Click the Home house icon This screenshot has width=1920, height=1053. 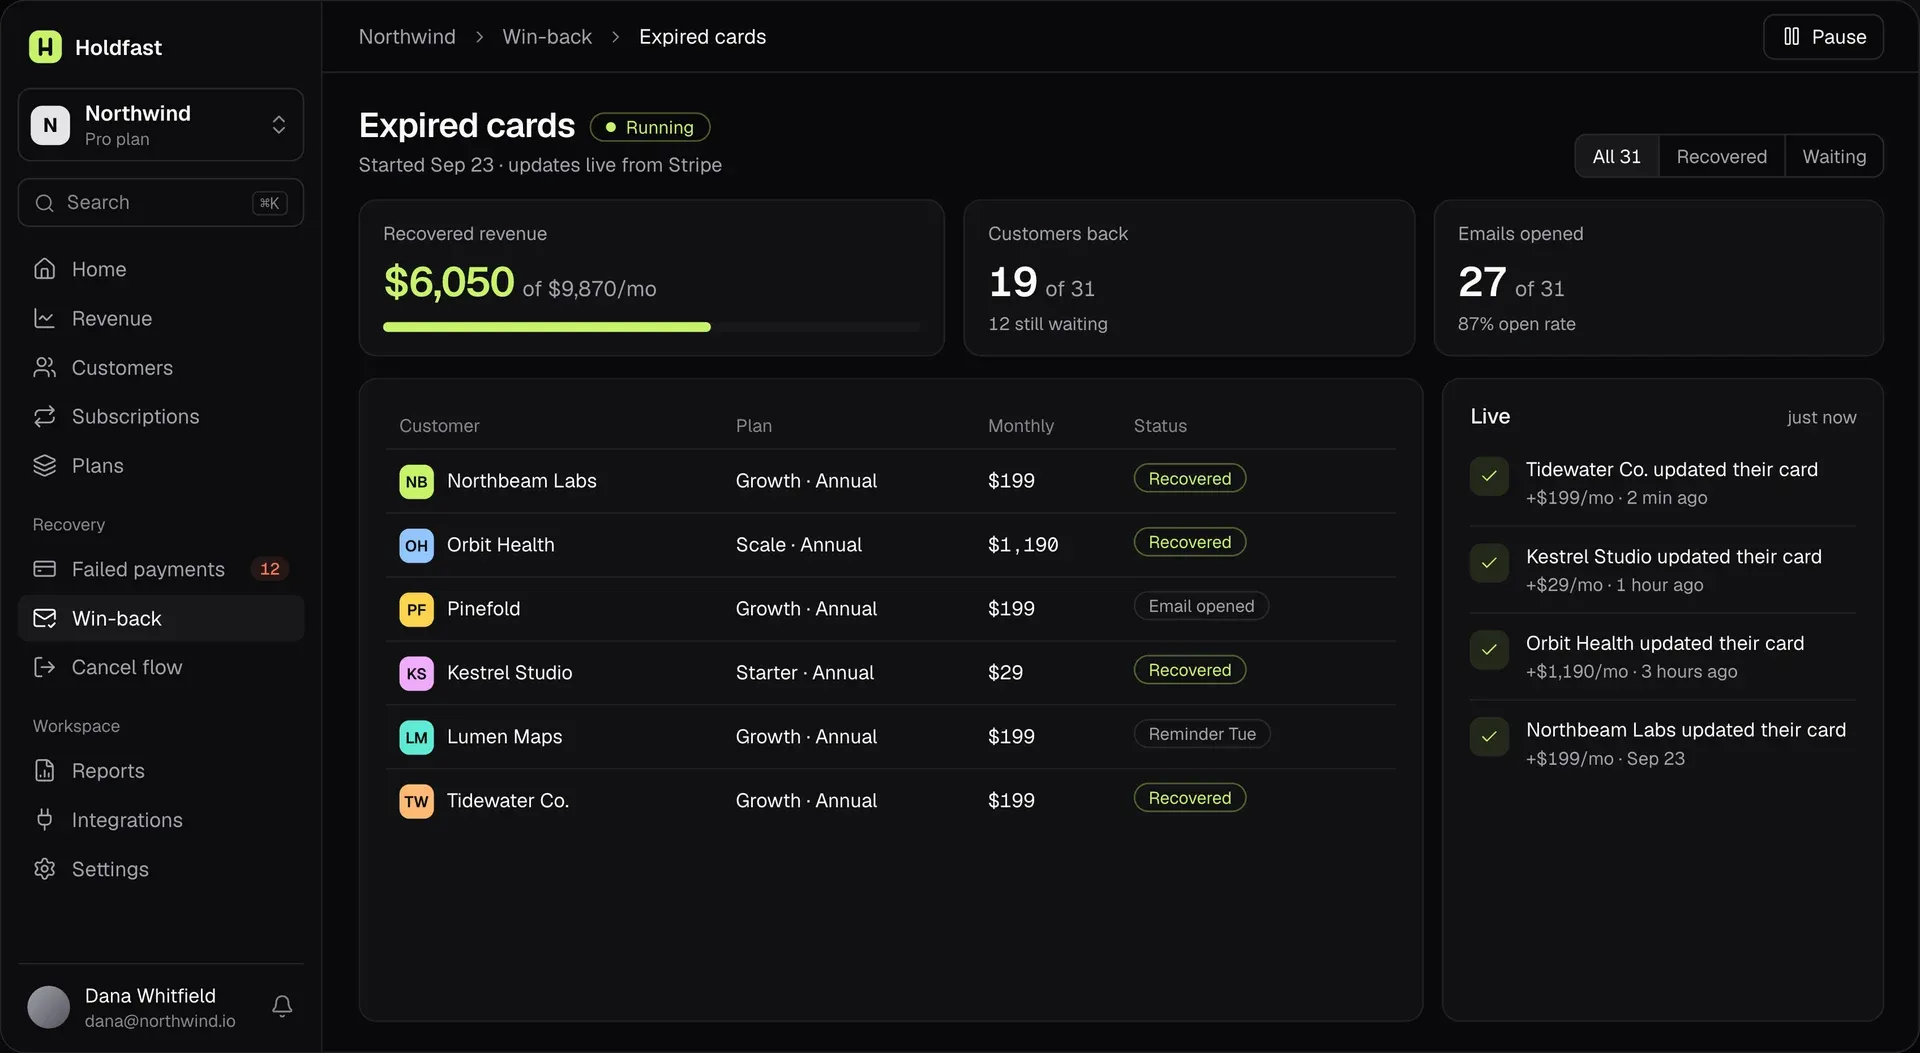tap(44, 269)
